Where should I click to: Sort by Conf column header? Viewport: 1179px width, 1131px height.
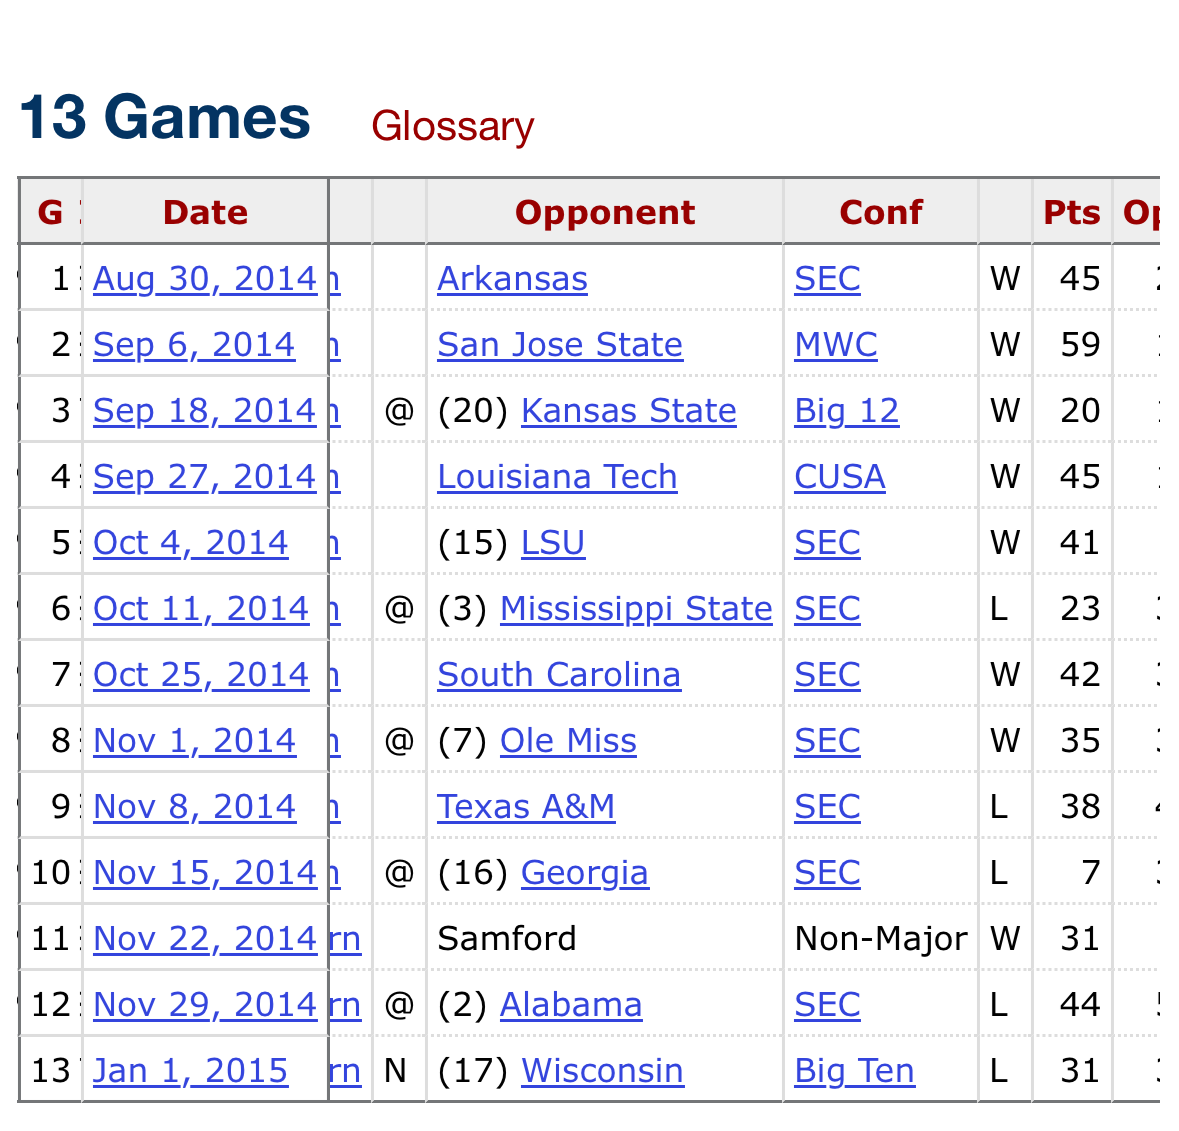[x=880, y=212]
